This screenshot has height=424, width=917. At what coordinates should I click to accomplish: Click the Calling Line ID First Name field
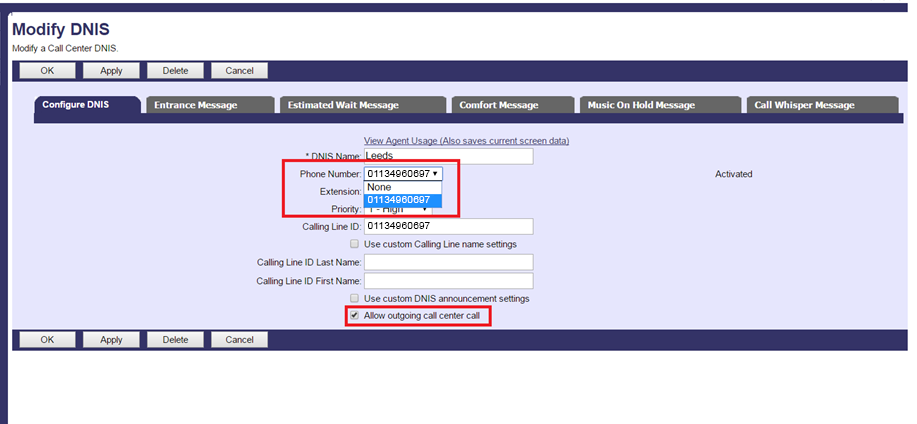point(449,281)
